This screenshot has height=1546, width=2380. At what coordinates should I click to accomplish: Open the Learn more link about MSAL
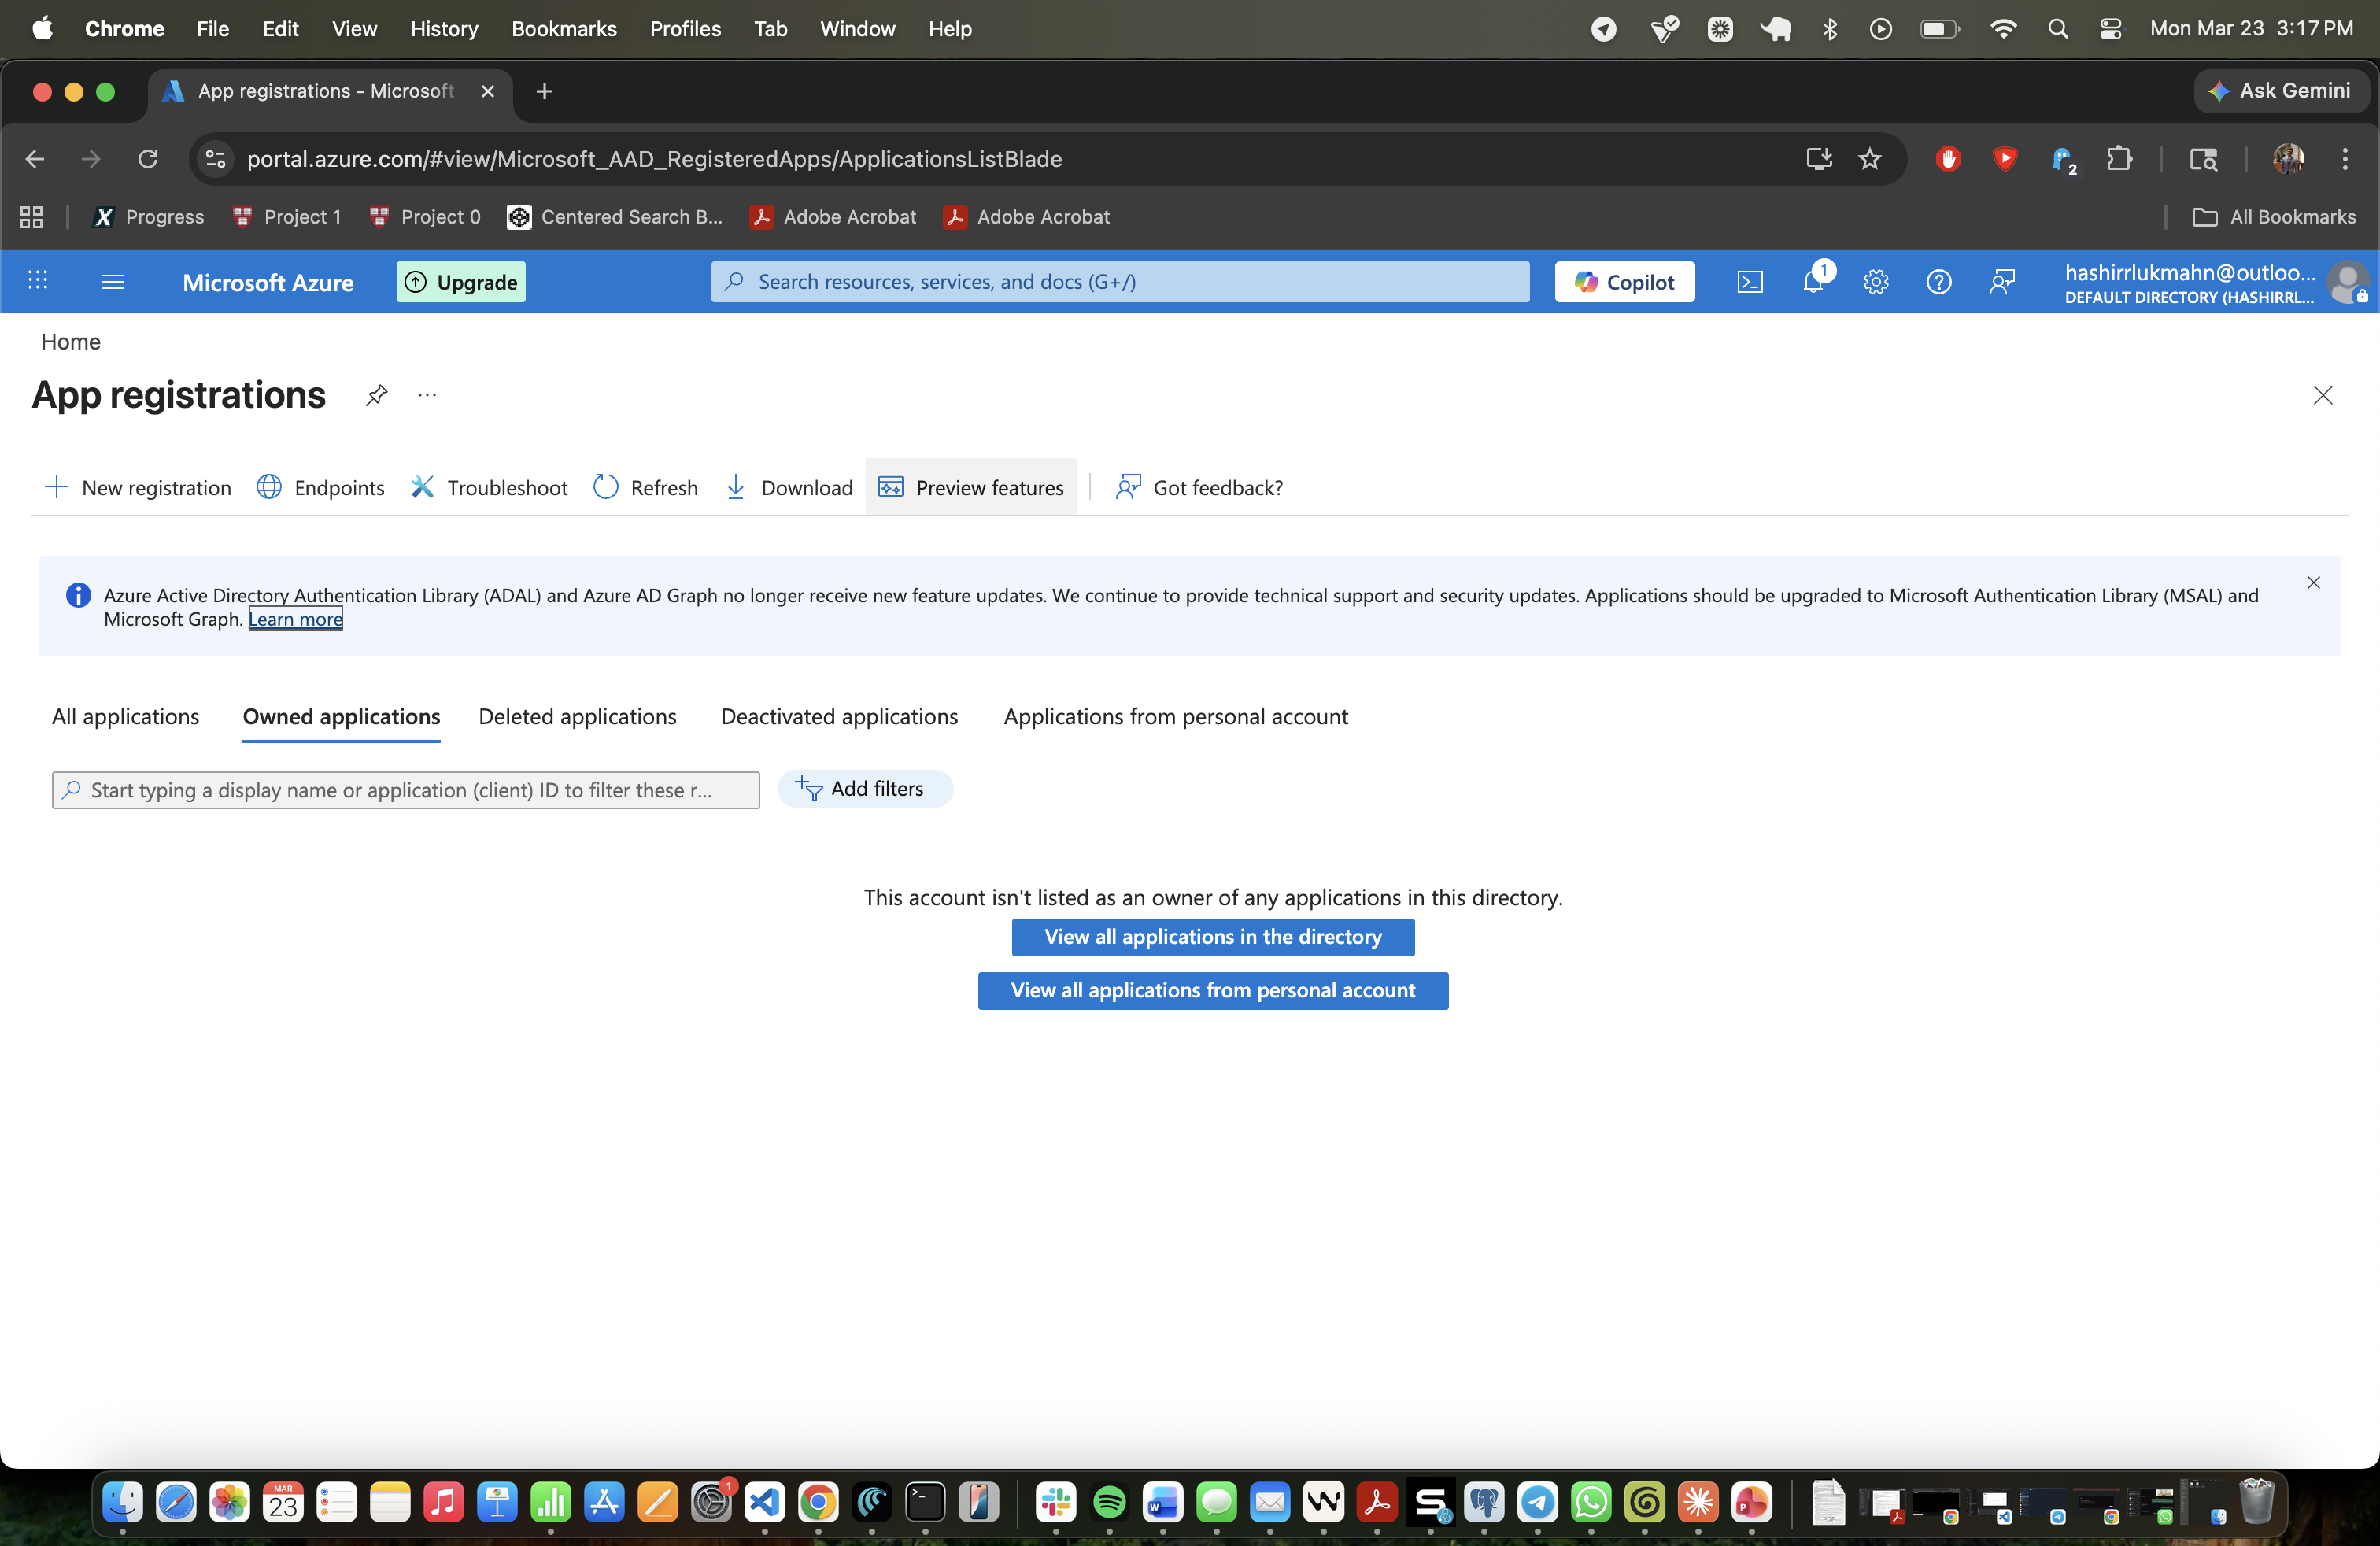coord(295,619)
